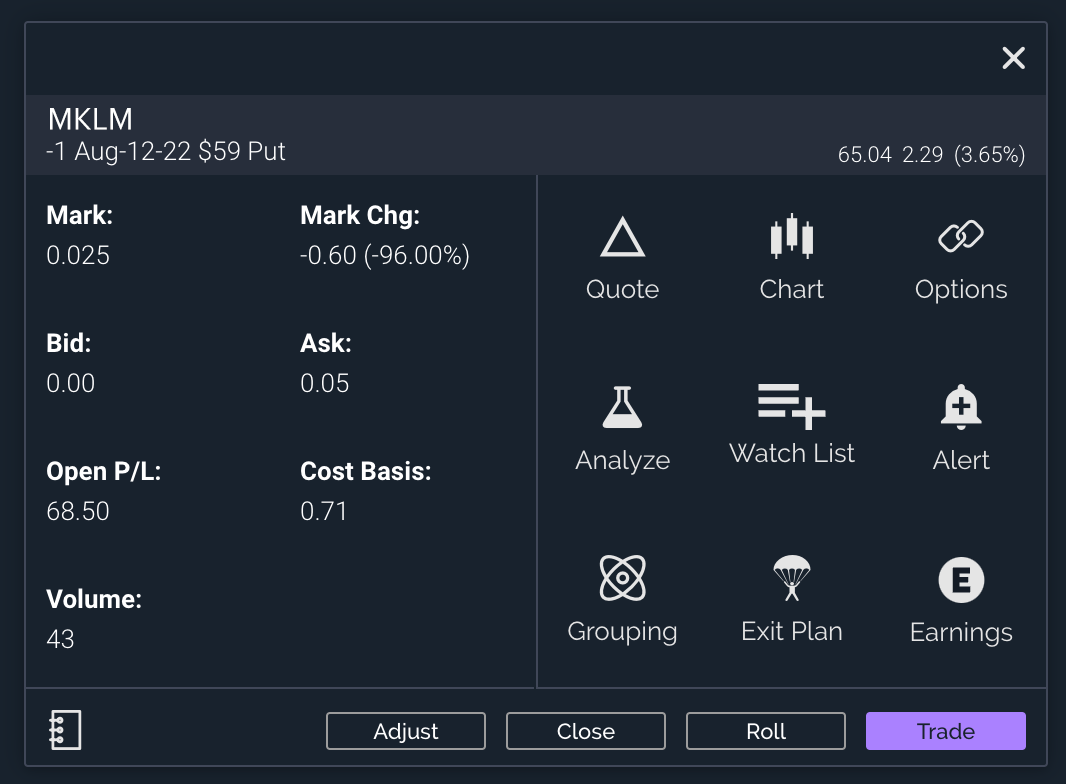Add MKLM to a Watch List

791,420
